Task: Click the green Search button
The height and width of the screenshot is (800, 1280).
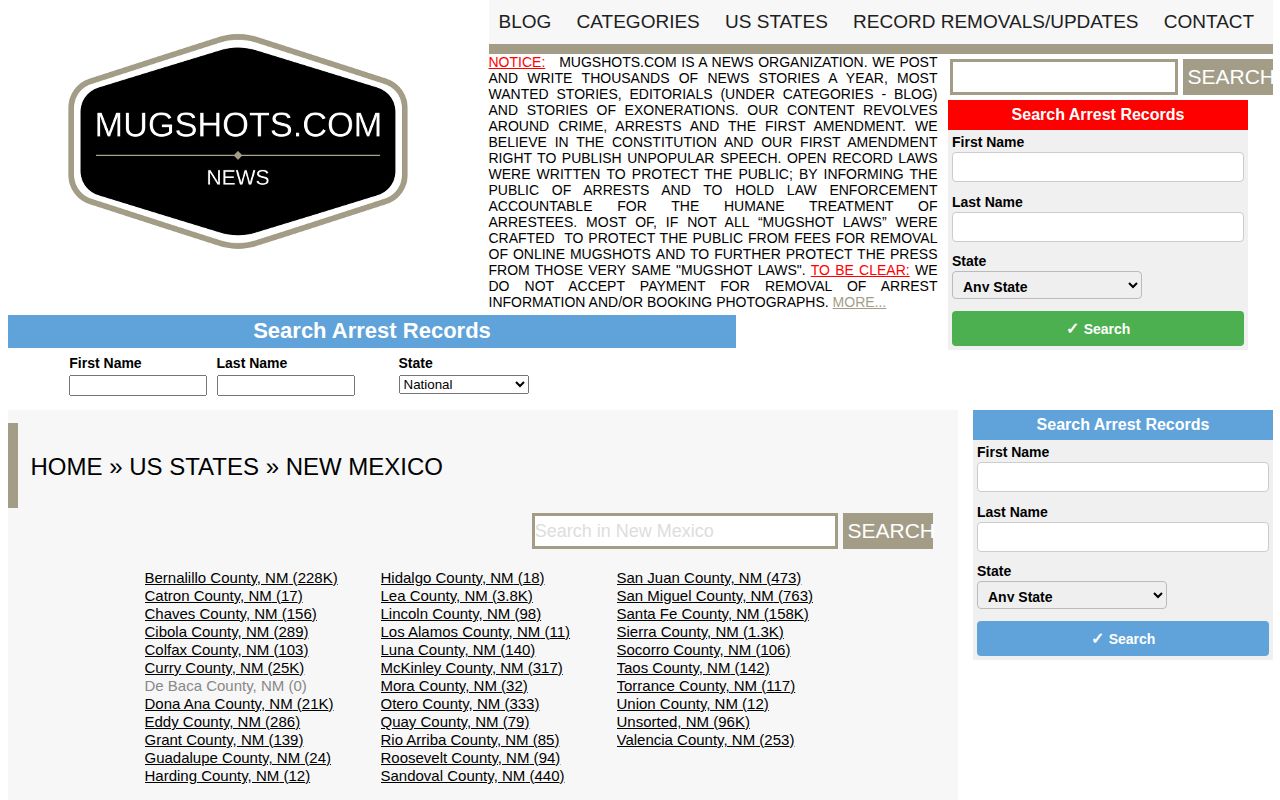Action: [x=1097, y=329]
